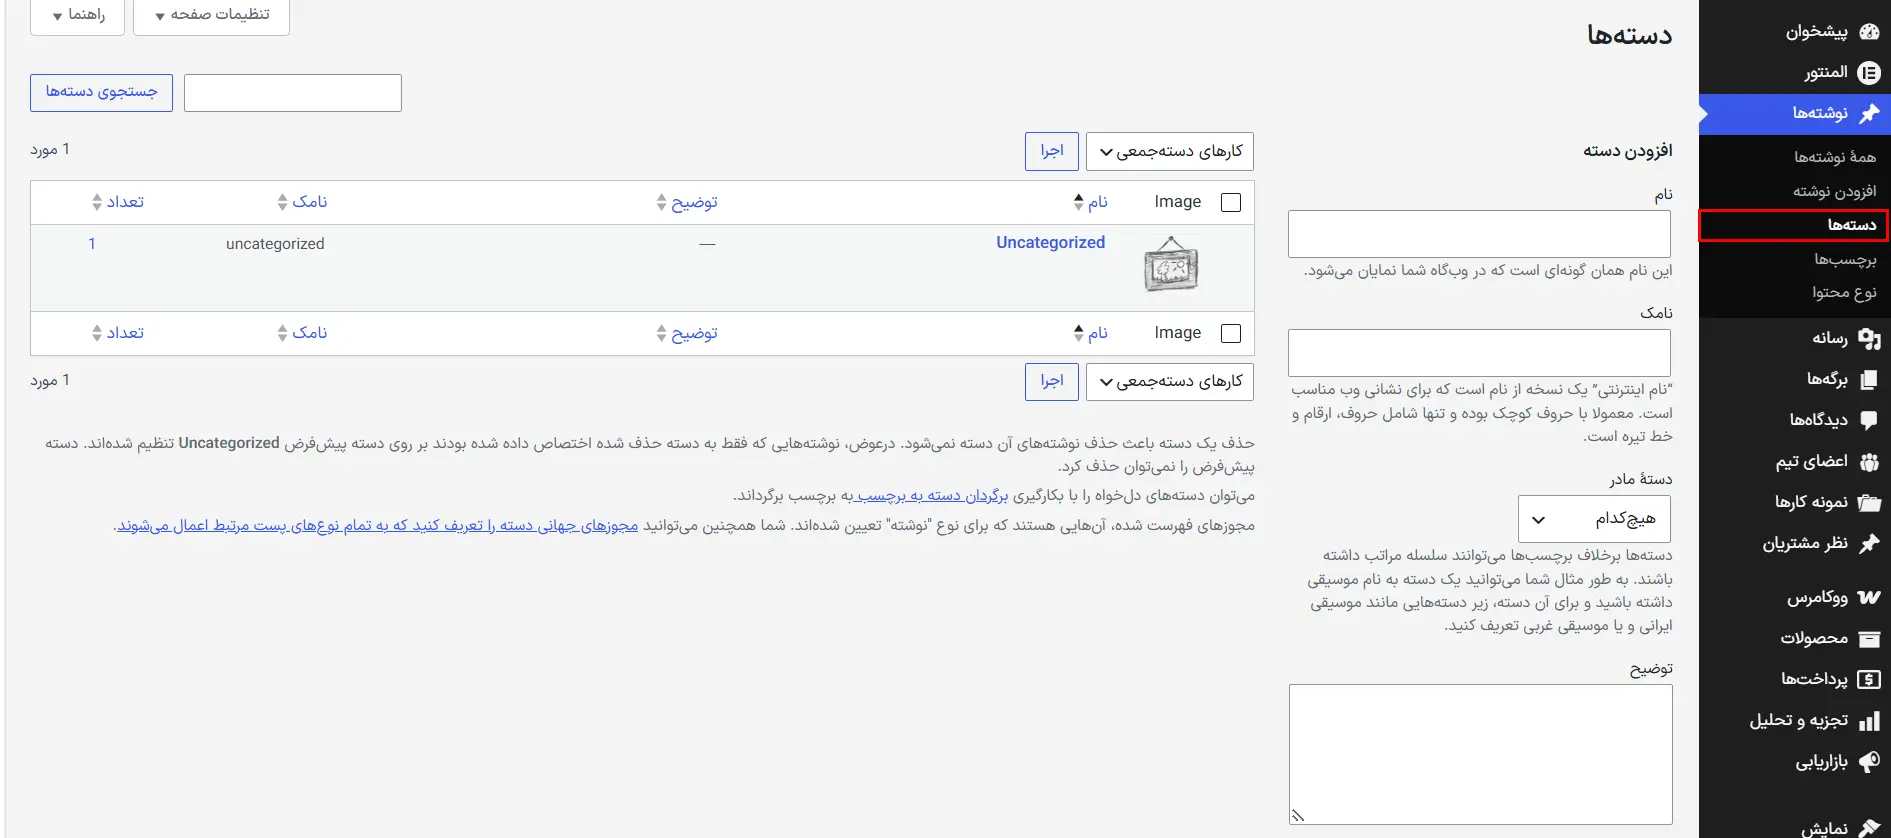1891x838 pixels.
Task: Click the top اجرا apply button
Action: [x=1052, y=152]
